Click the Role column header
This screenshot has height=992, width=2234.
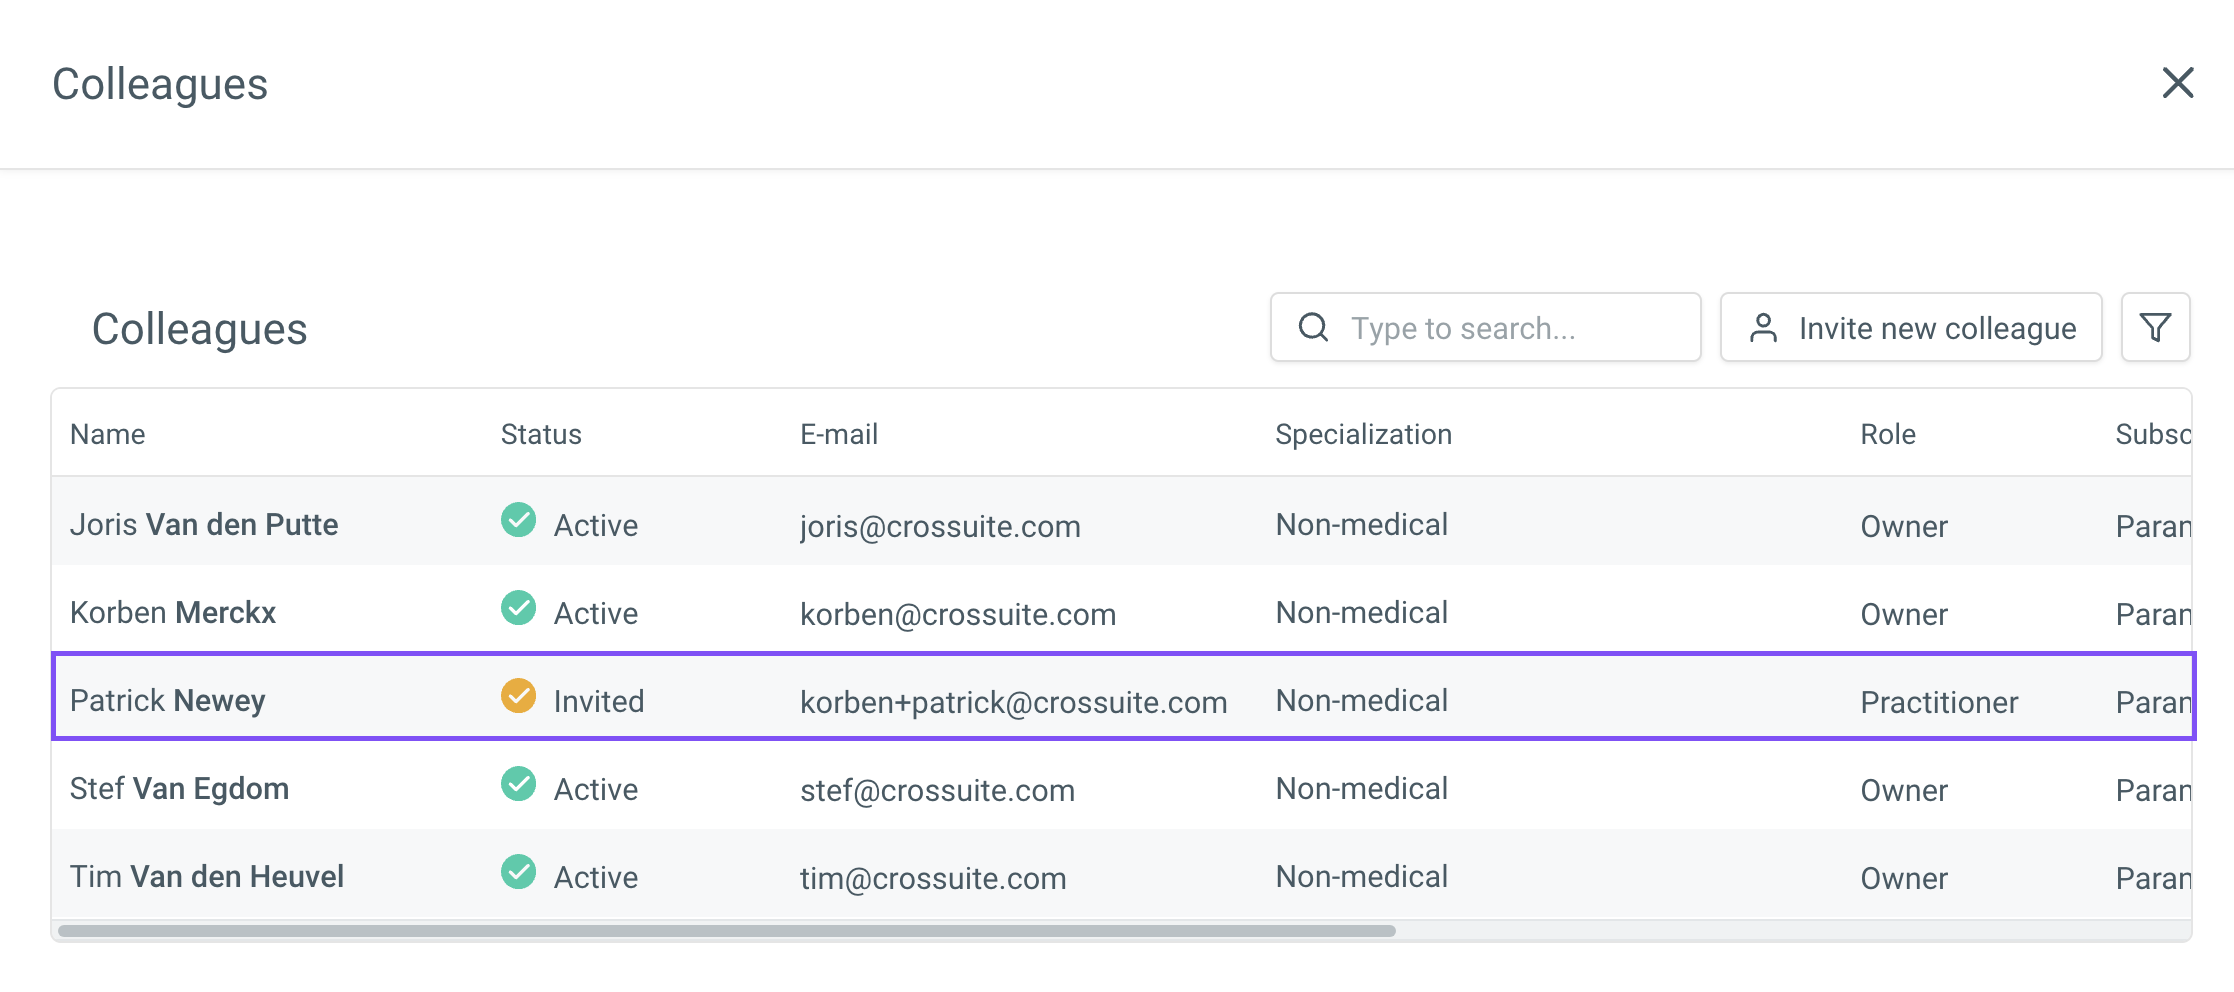click(x=1887, y=434)
